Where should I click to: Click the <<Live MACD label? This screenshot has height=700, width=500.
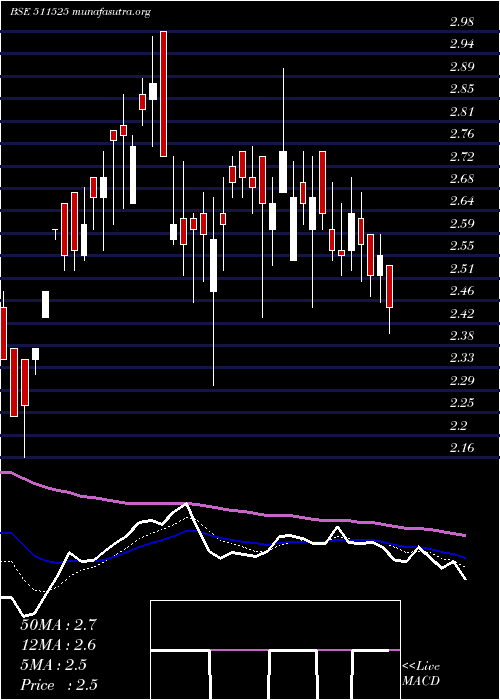(421, 674)
